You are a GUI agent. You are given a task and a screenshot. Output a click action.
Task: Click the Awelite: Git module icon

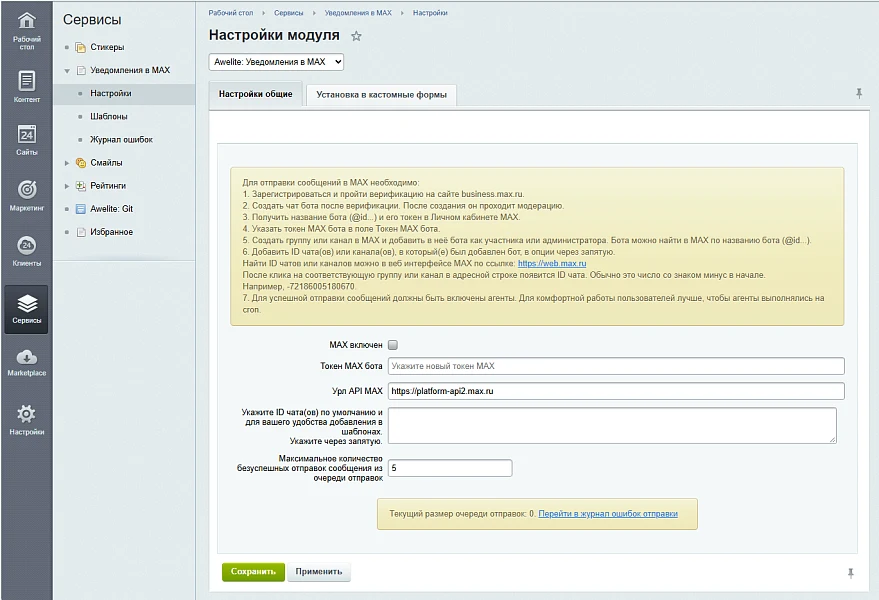(x=81, y=209)
